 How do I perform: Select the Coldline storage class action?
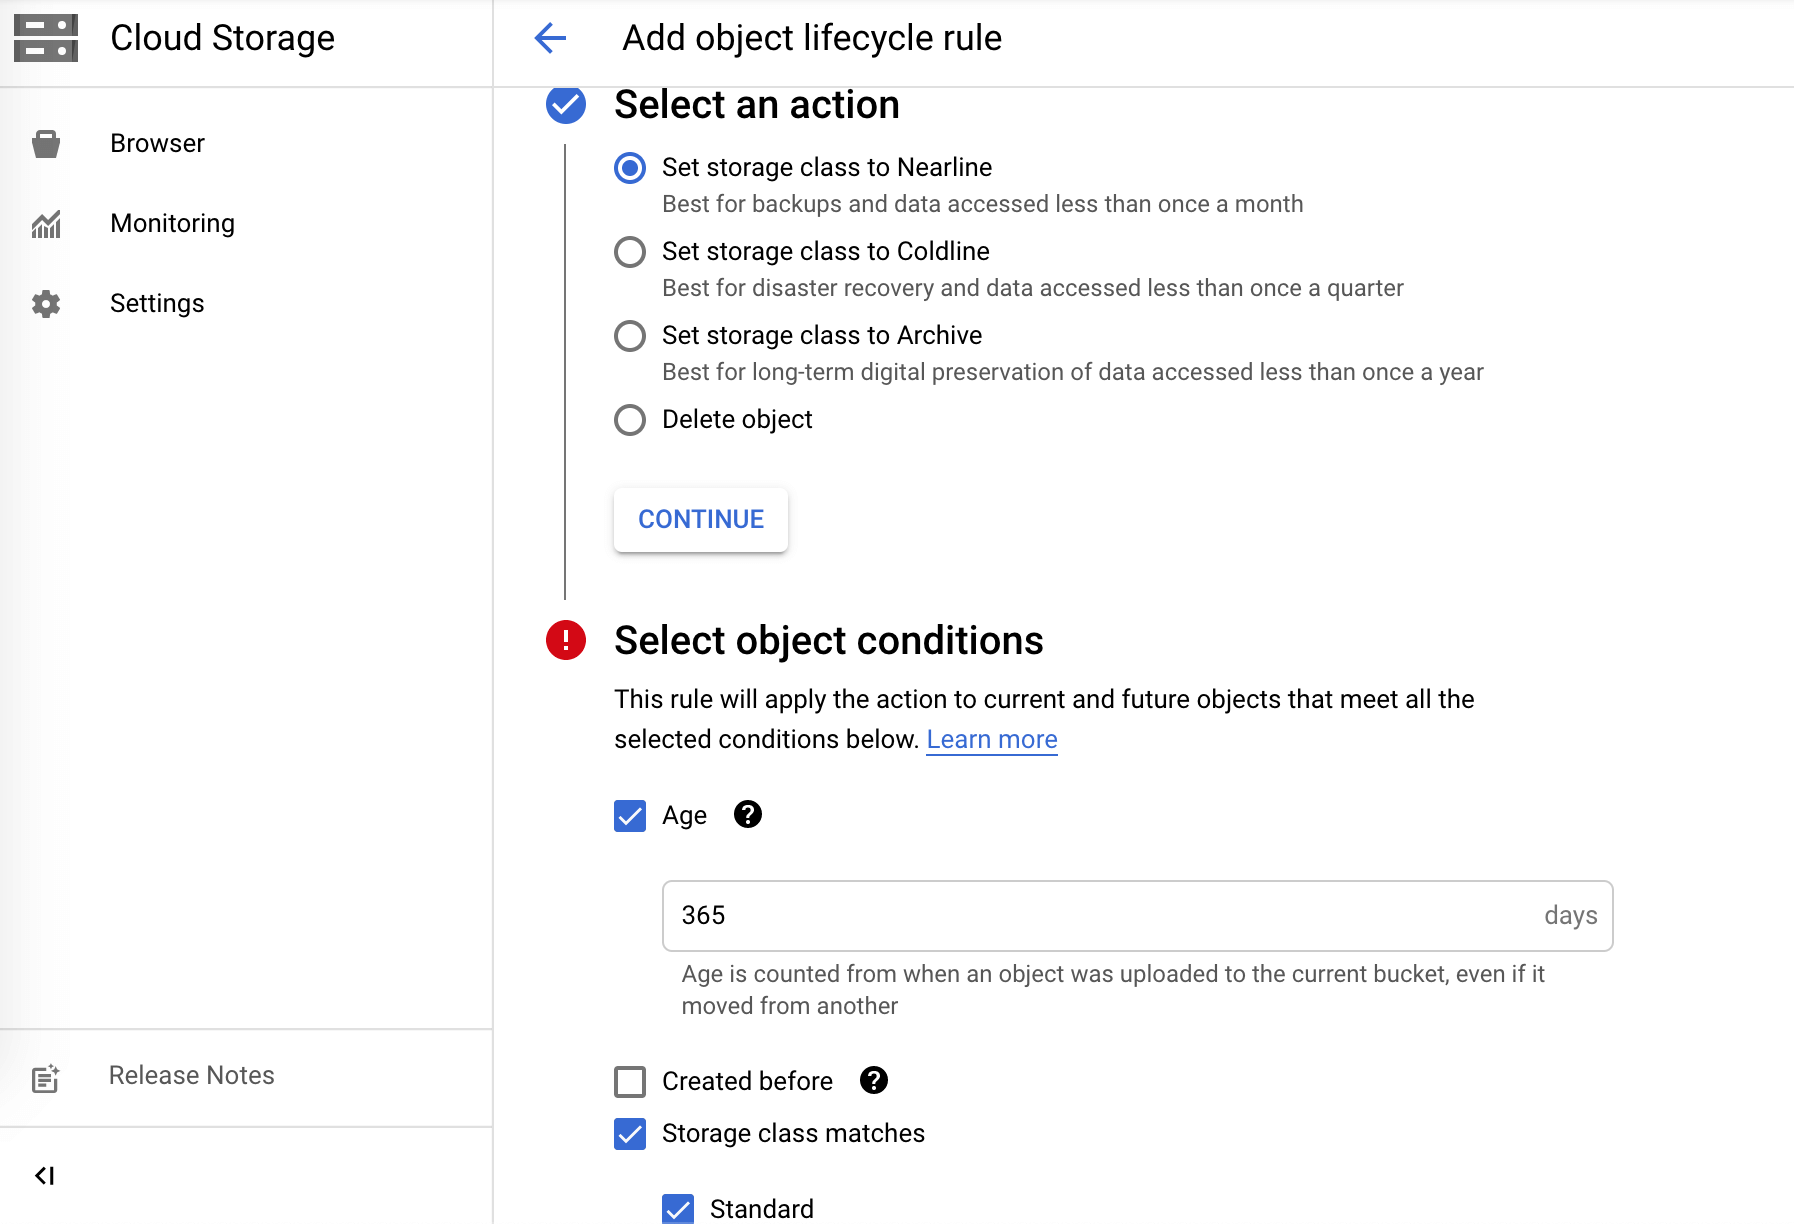pos(630,252)
